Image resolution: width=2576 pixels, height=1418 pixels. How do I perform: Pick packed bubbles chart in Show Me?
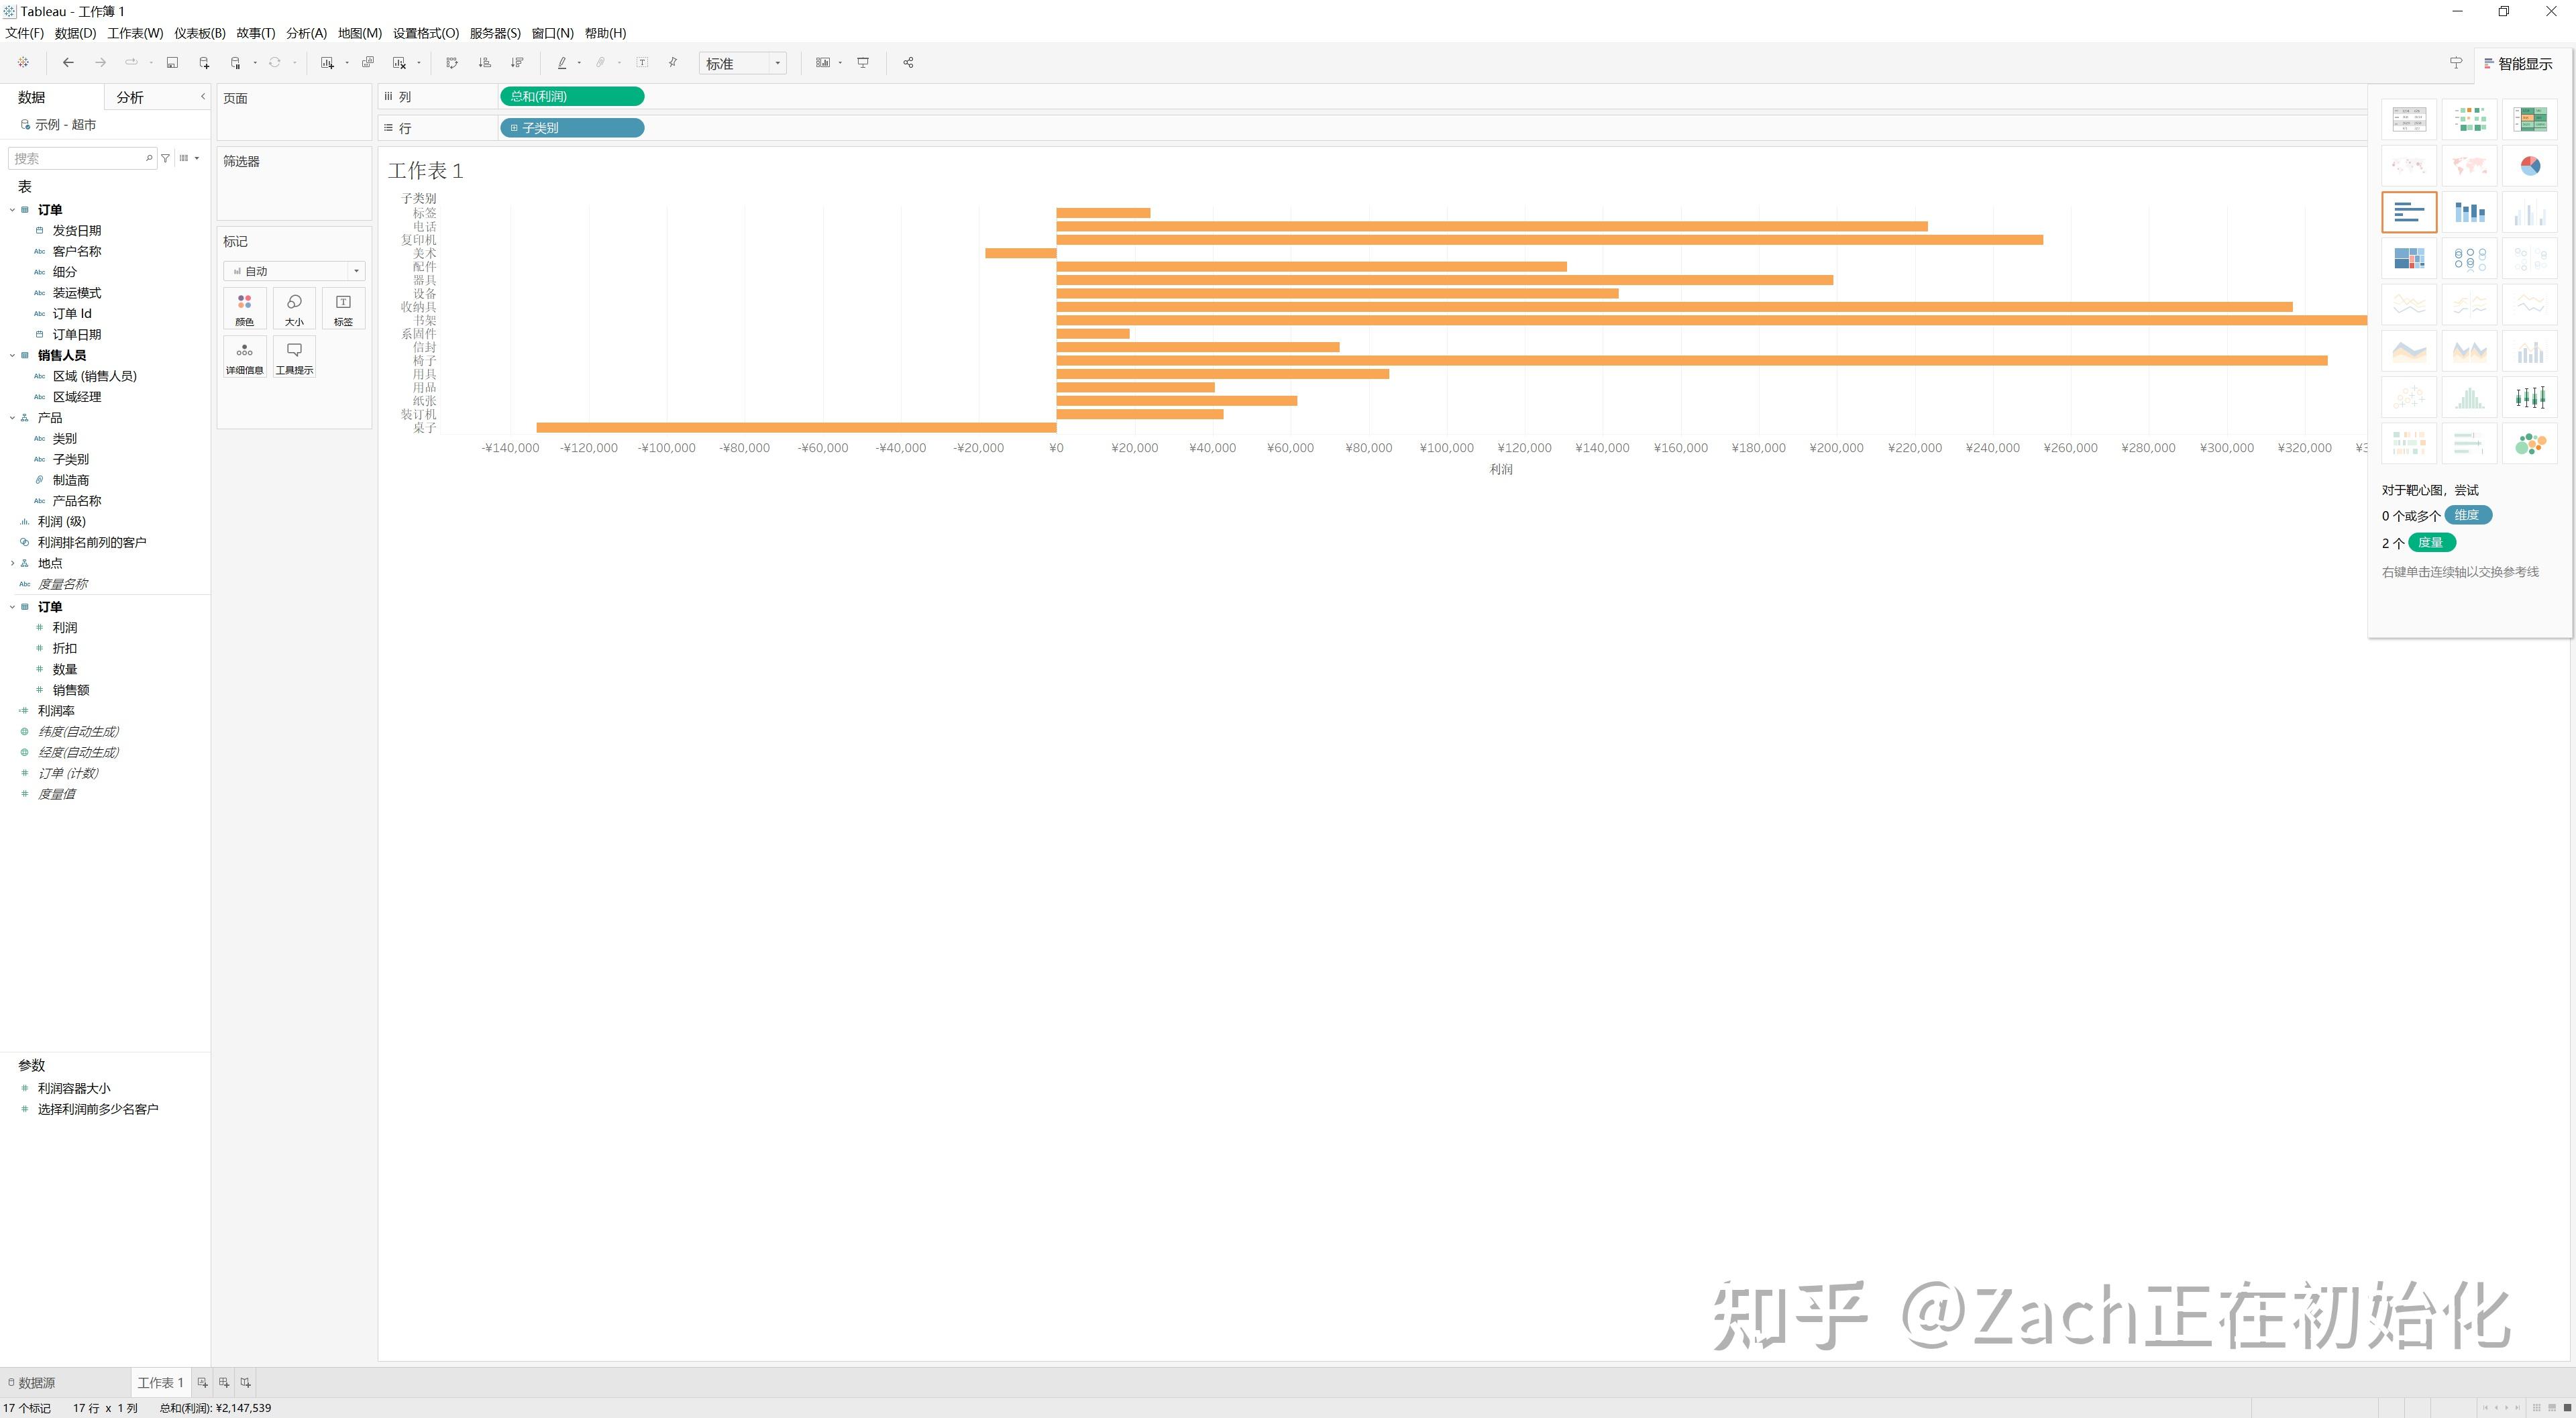pos(2530,444)
